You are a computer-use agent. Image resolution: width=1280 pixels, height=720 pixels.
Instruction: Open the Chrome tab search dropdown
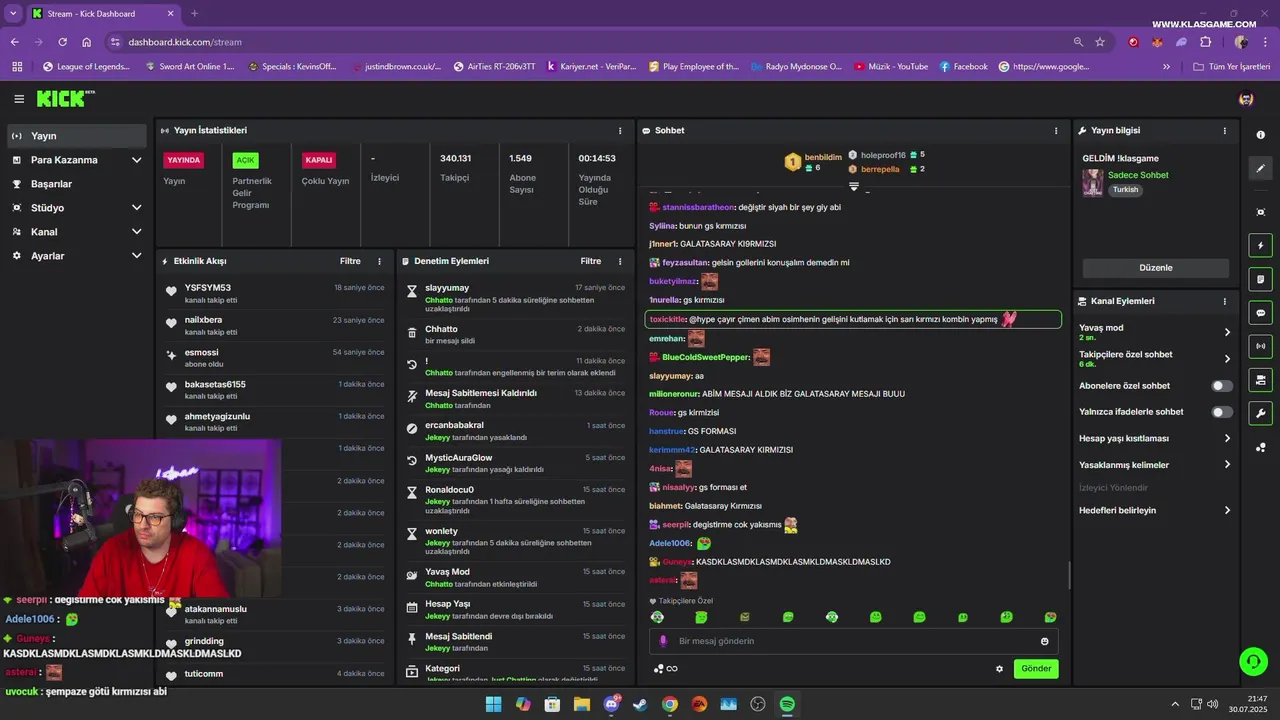(13, 13)
